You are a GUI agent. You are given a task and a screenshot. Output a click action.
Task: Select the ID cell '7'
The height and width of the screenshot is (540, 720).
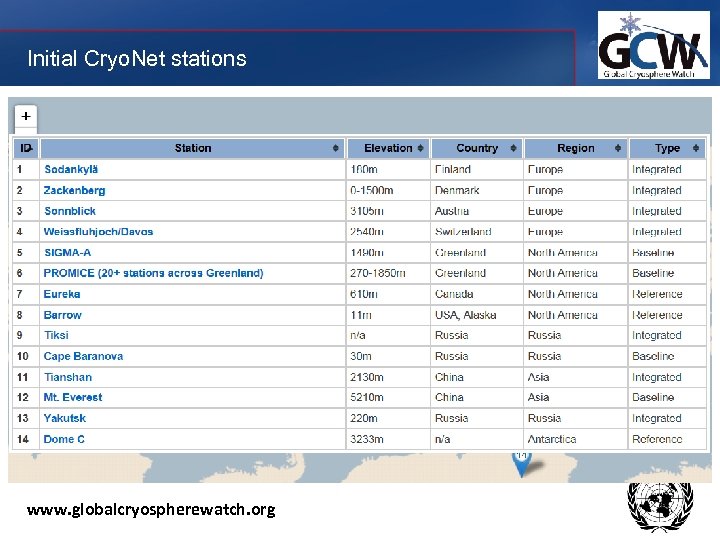pyautogui.click(x=26, y=294)
